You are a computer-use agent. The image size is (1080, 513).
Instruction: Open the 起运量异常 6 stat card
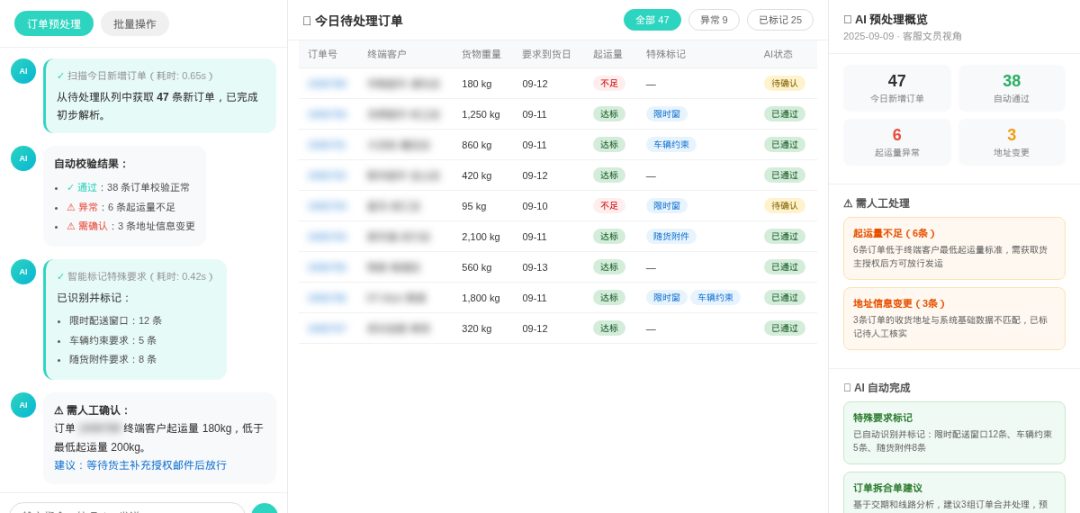897,142
